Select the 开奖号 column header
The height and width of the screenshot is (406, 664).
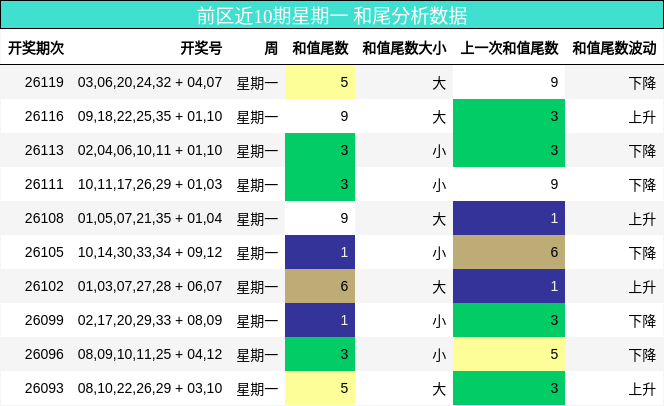pos(201,48)
